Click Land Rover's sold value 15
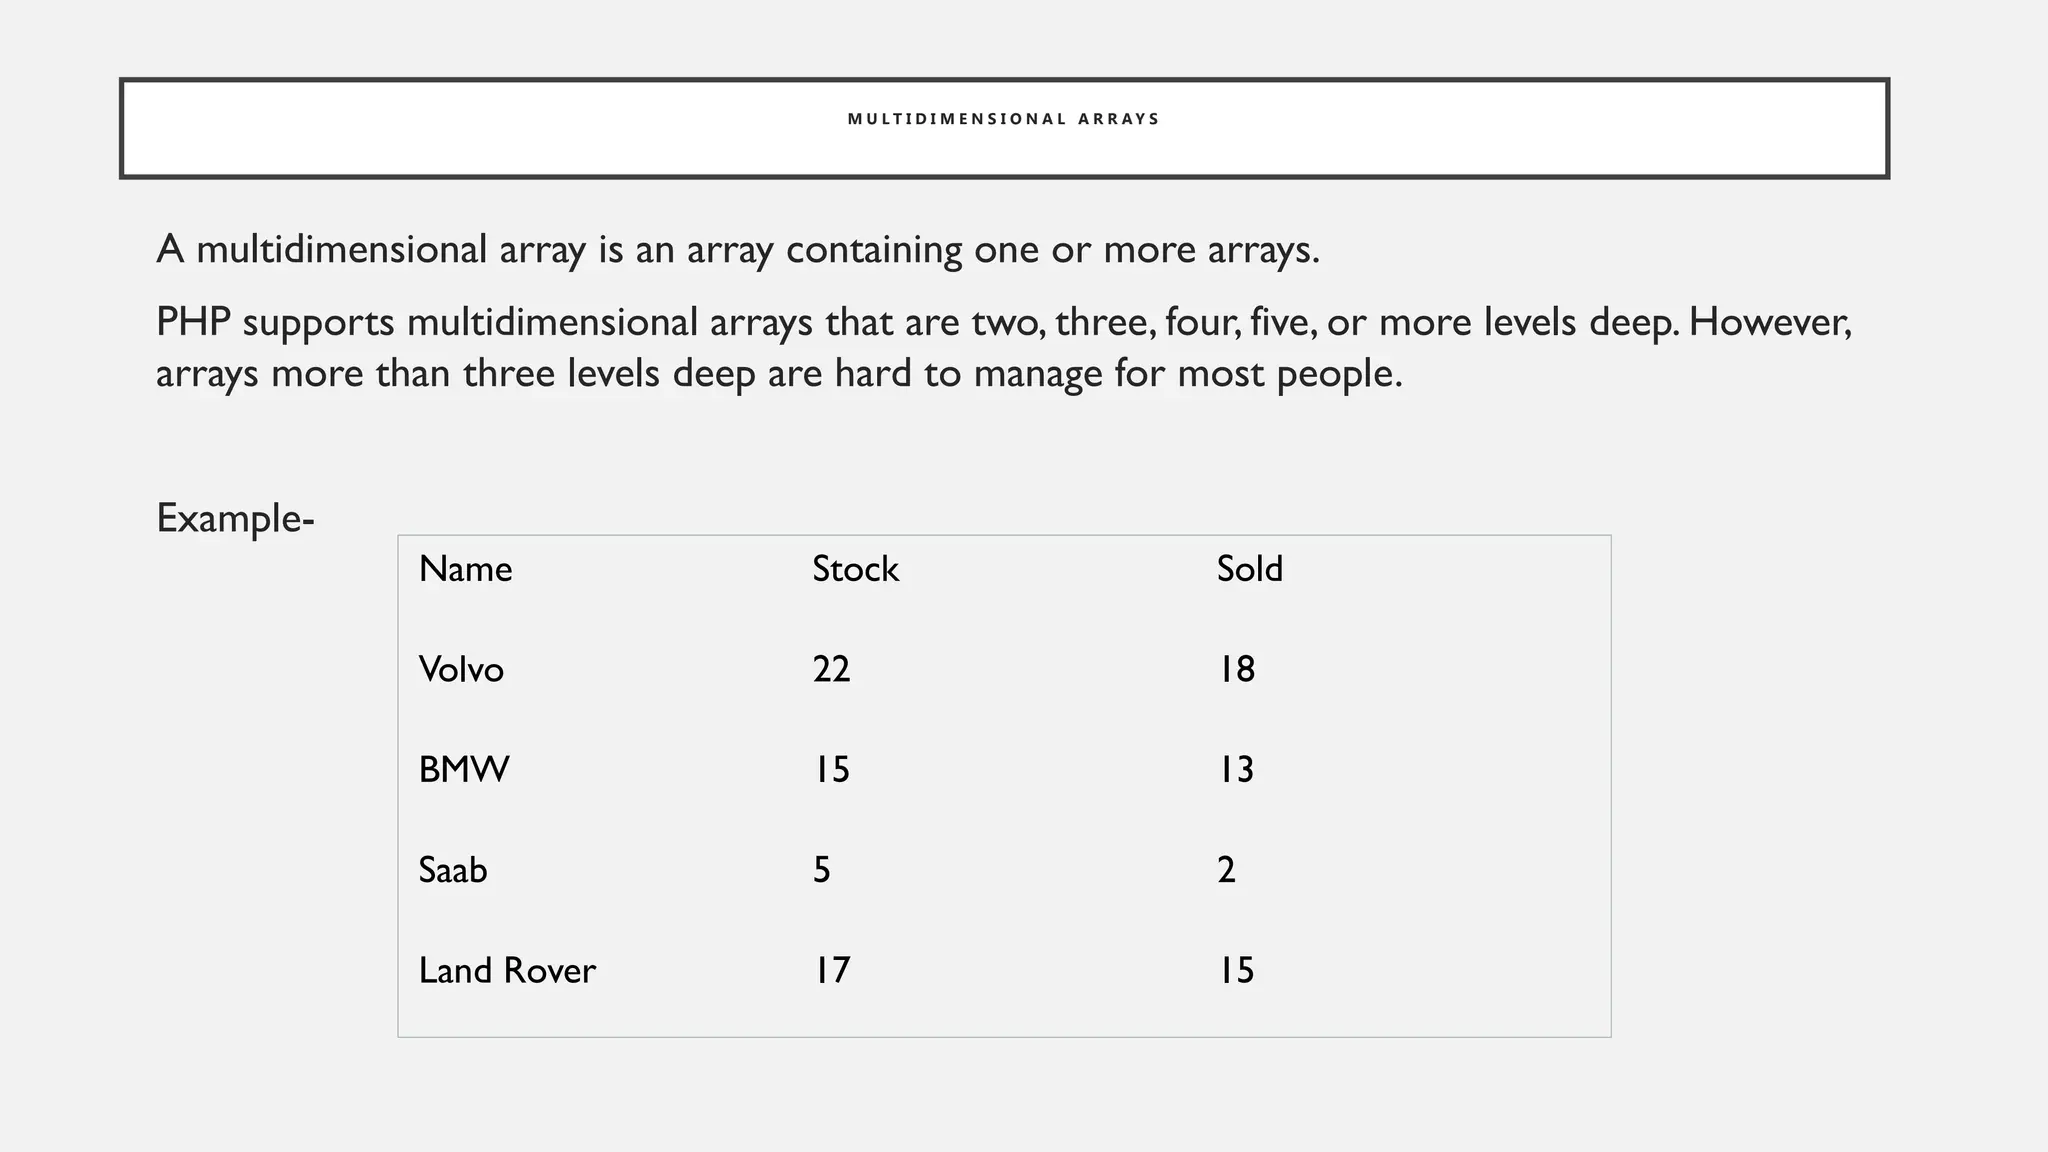2048x1152 pixels. [1236, 971]
